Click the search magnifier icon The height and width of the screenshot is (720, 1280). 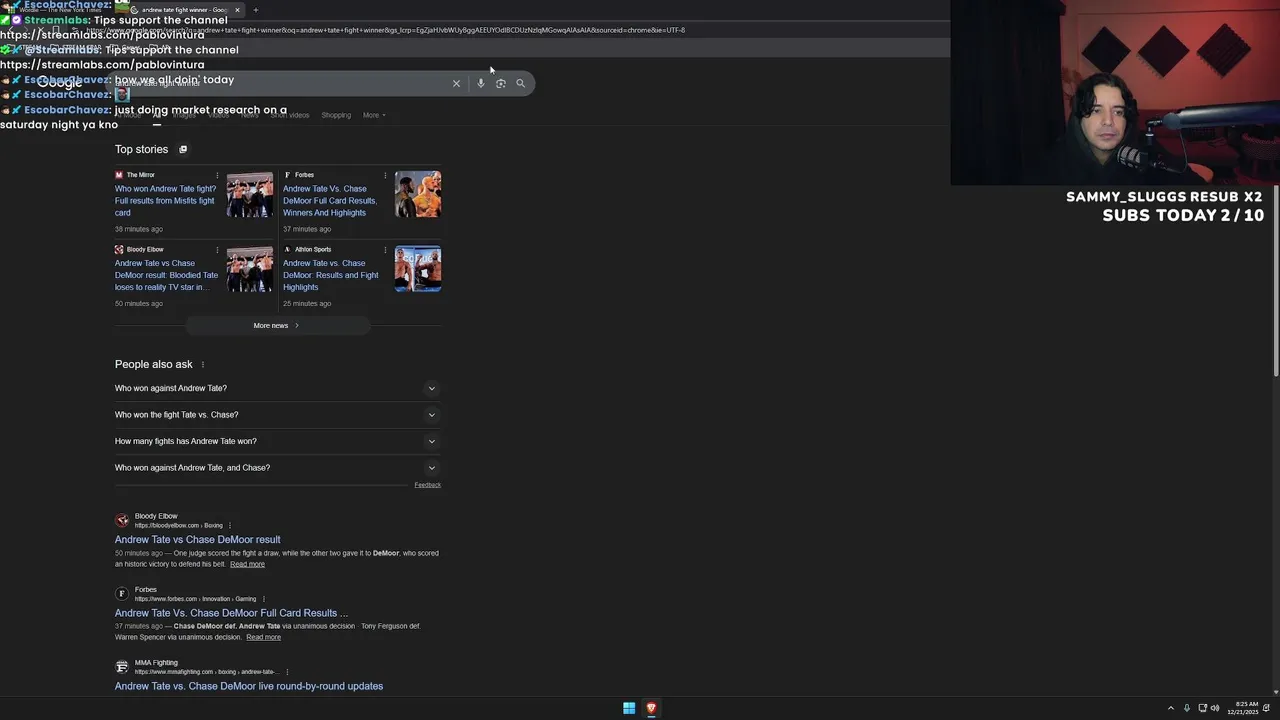pos(520,83)
